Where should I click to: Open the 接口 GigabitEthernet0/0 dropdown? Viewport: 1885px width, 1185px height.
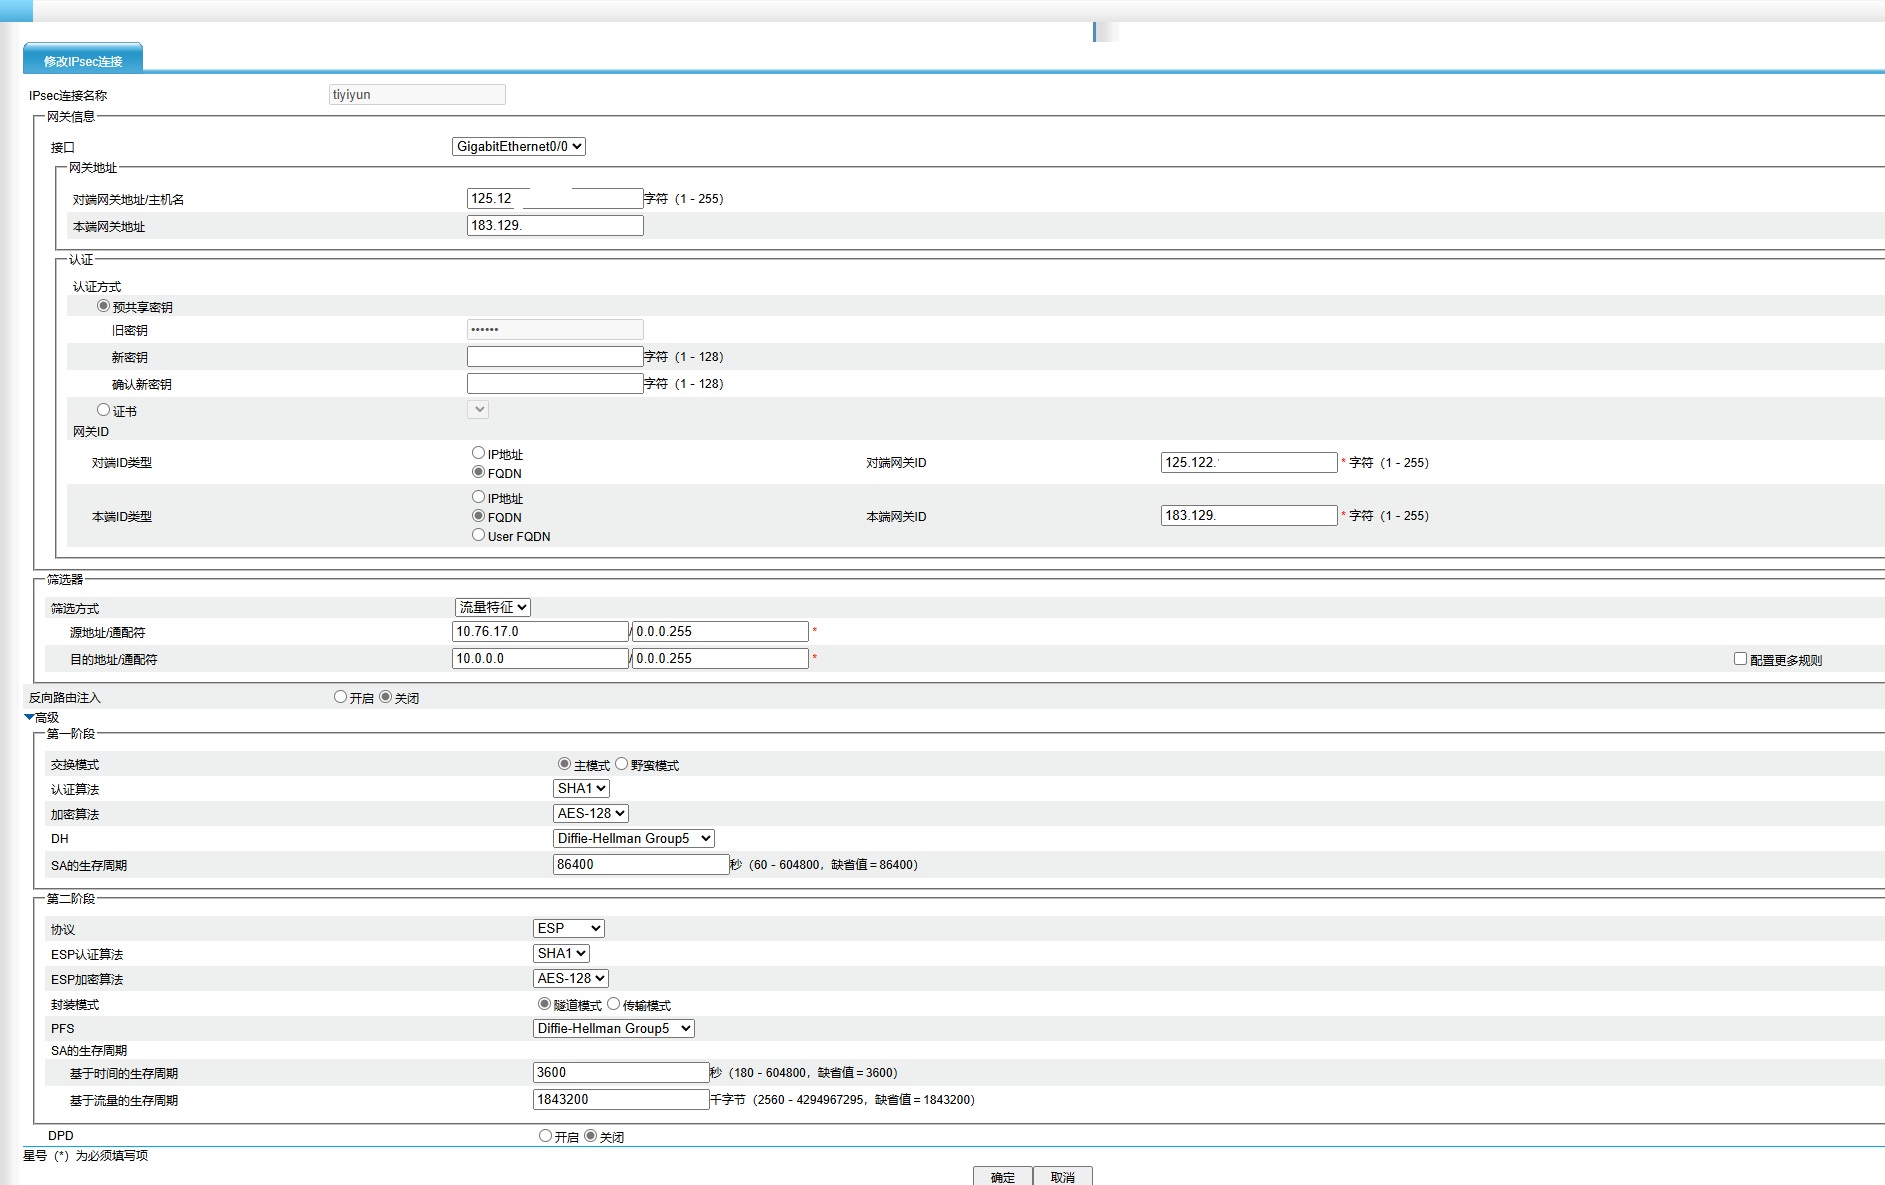pos(518,147)
